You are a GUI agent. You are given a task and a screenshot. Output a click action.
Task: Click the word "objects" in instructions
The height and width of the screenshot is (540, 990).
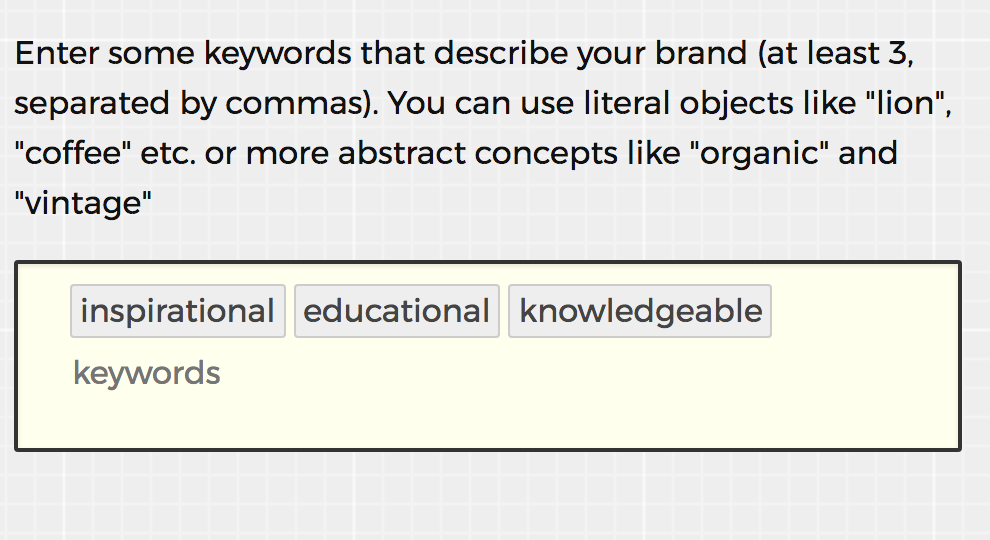(x=736, y=104)
